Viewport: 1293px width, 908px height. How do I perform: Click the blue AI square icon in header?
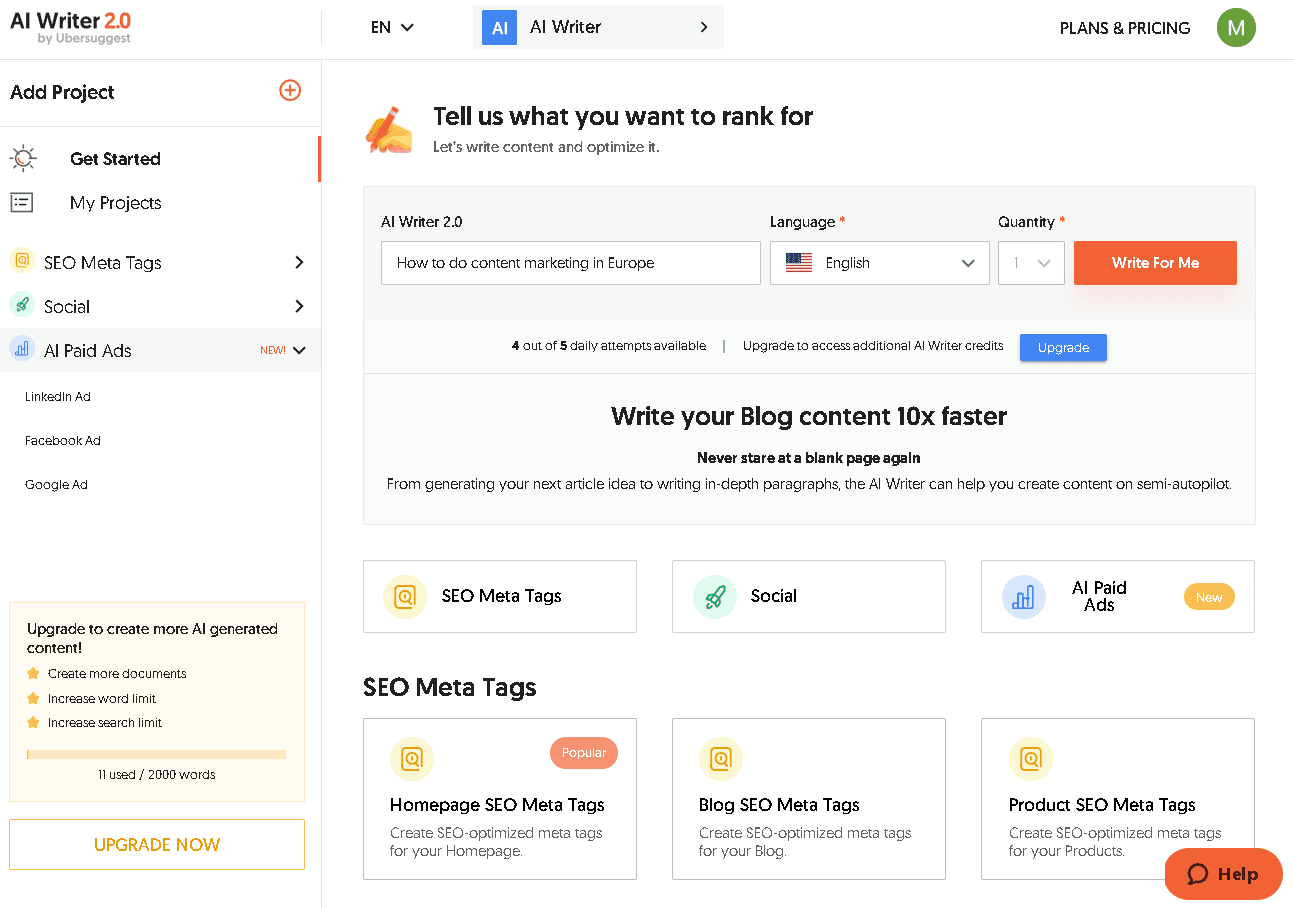tap(500, 27)
